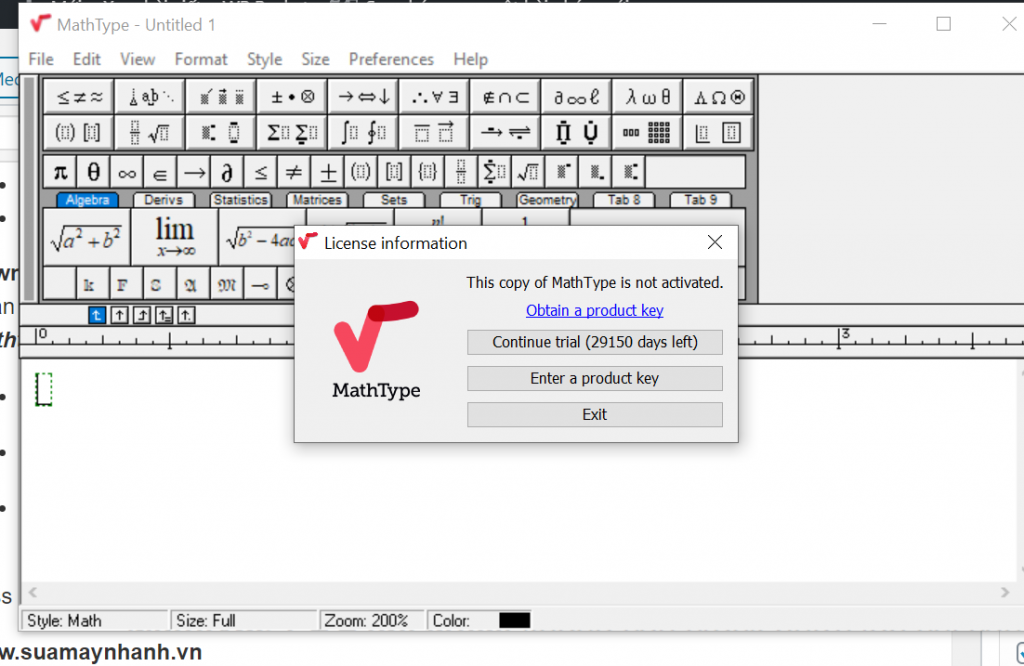Insert the partial derivative symbol

227,172
